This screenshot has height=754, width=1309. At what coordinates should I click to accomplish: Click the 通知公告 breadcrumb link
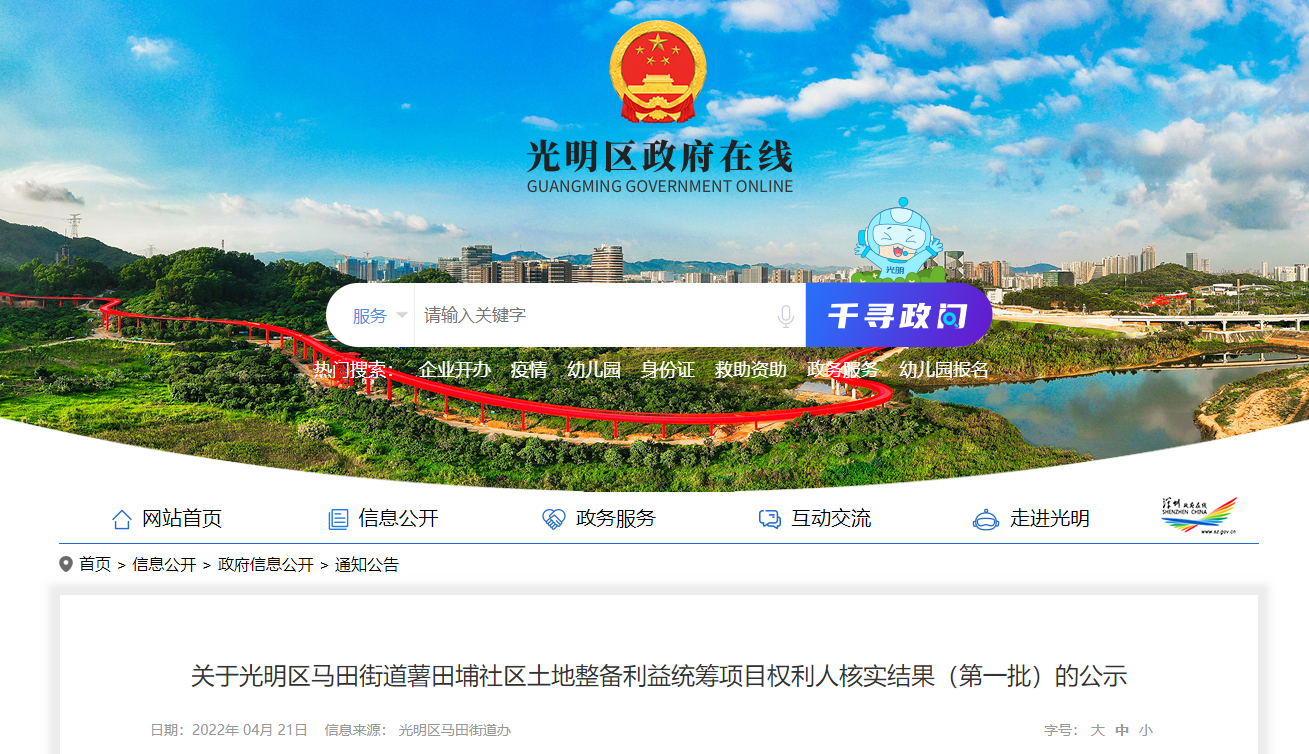coord(367,565)
